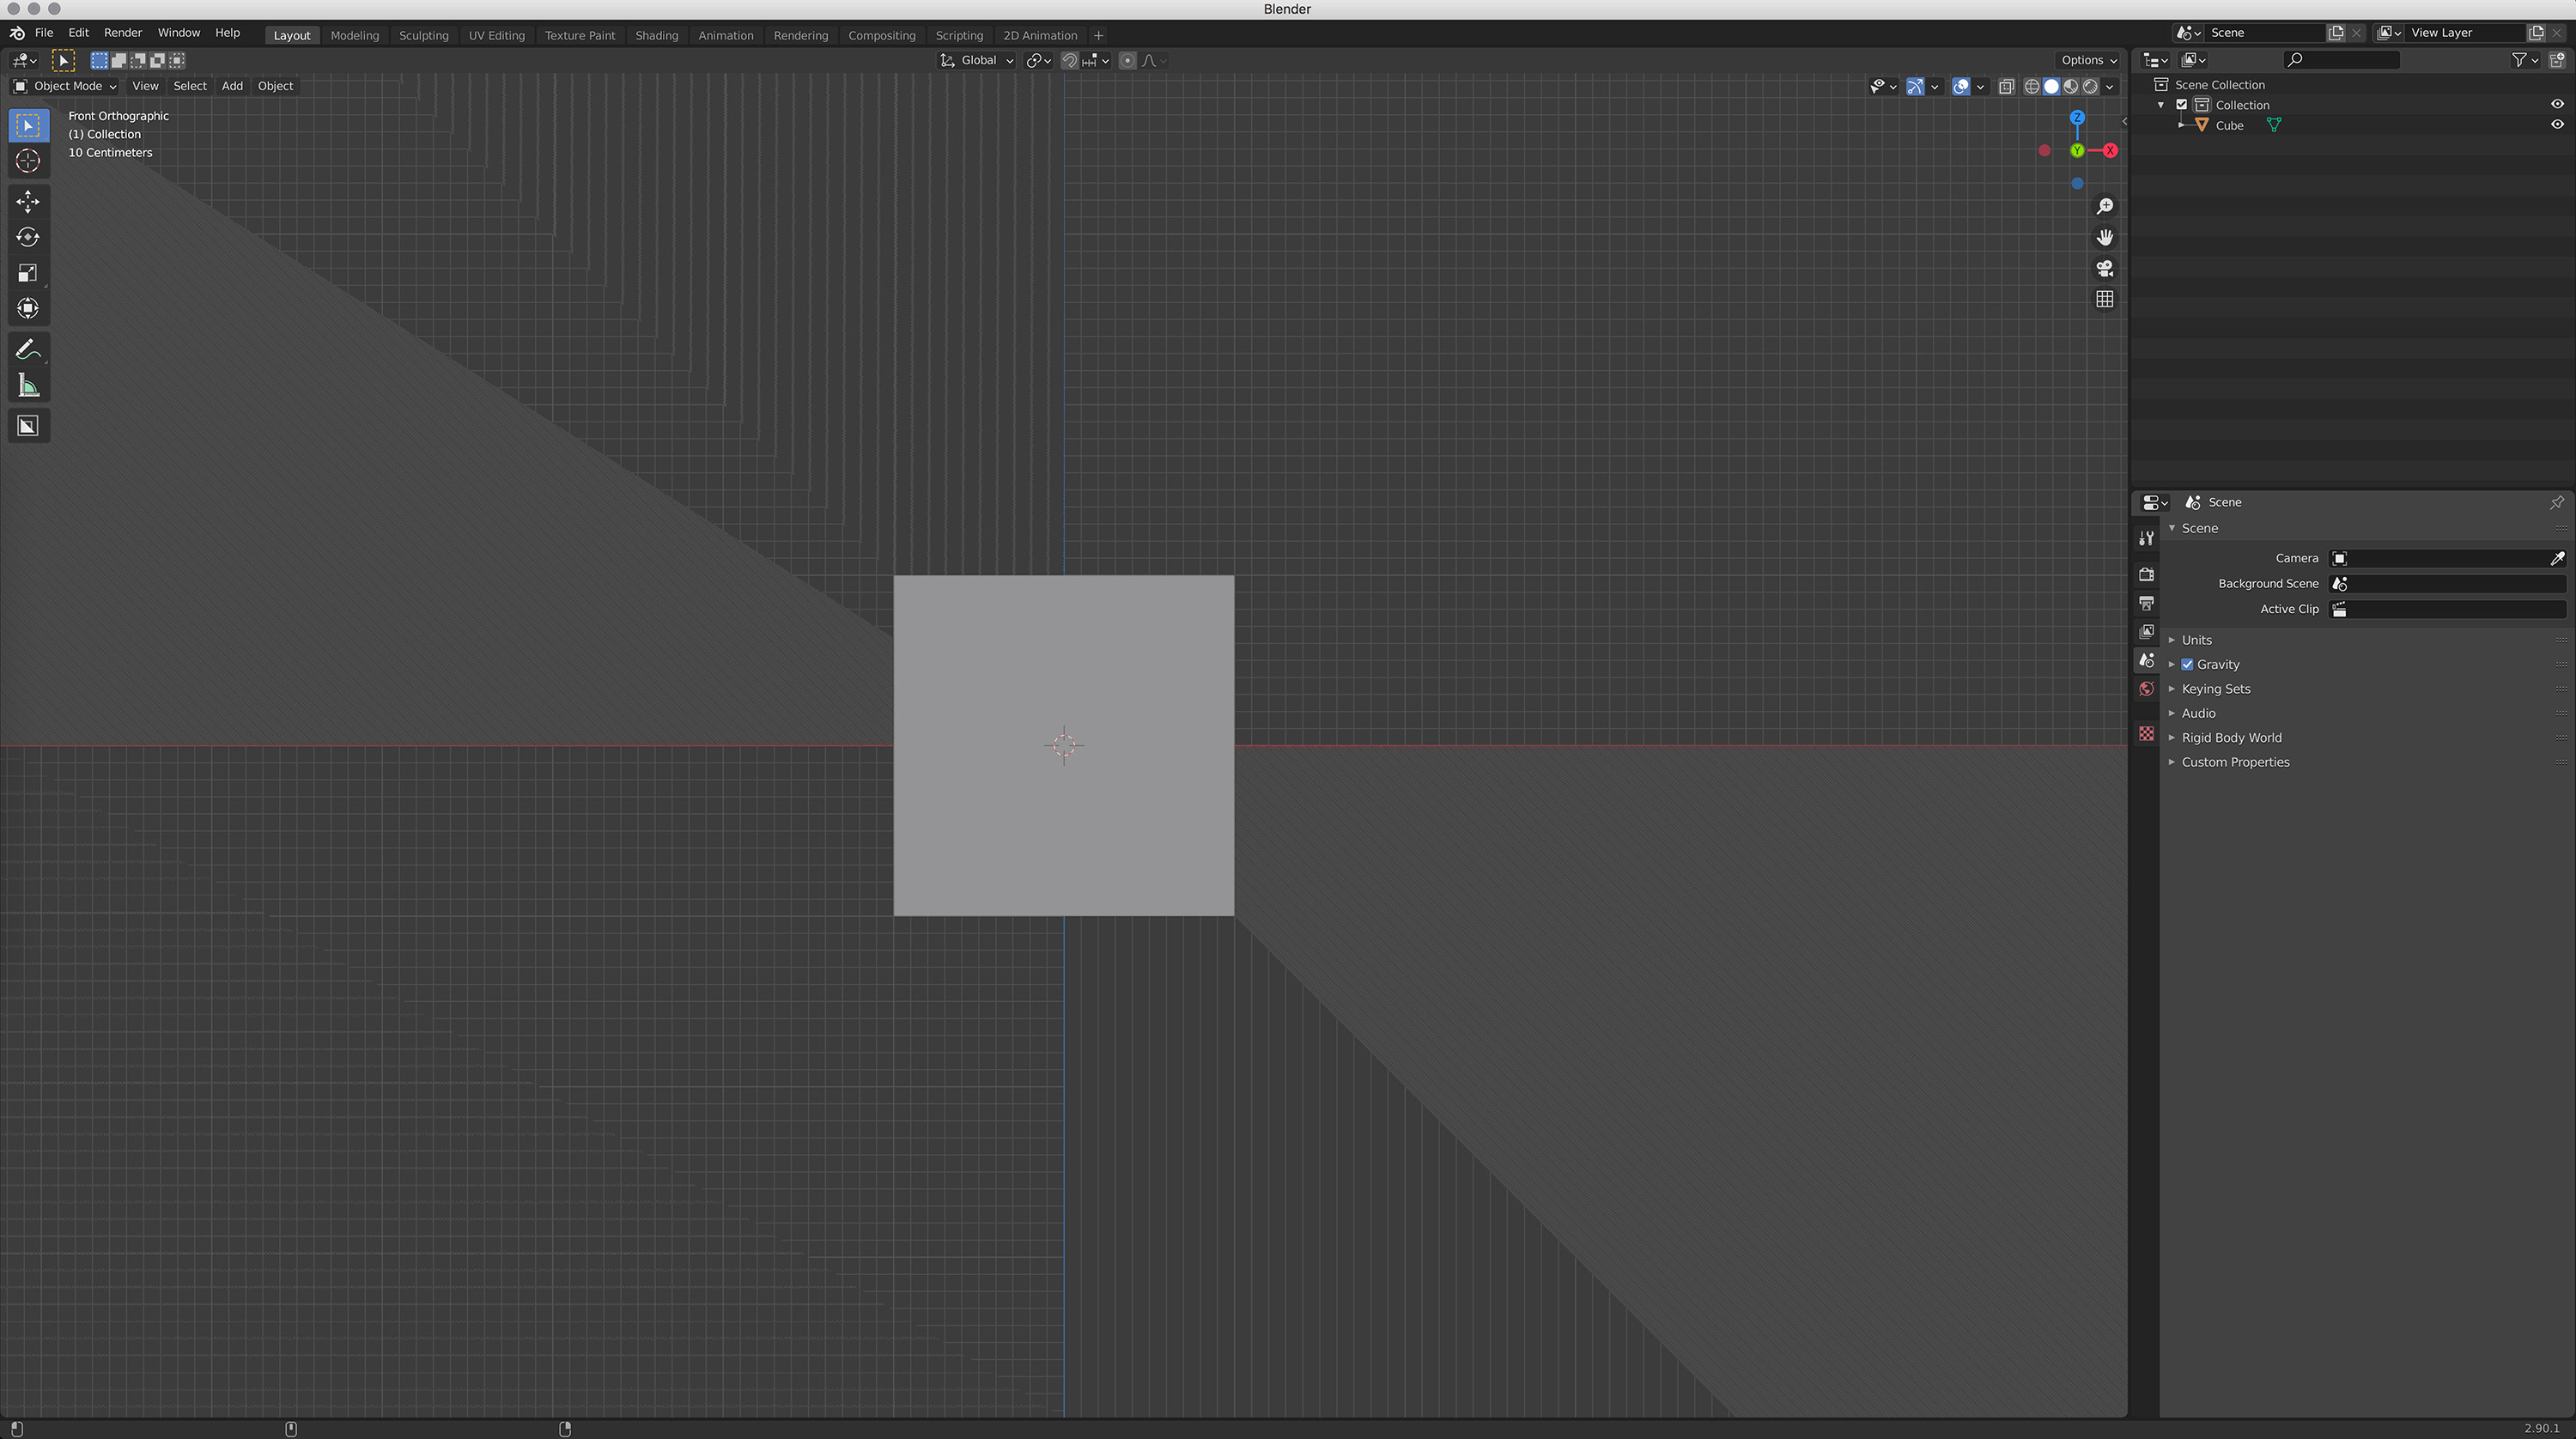Image resolution: width=2576 pixels, height=1439 pixels.
Task: Open the View Layer properties tab
Action: point(2145,631)
